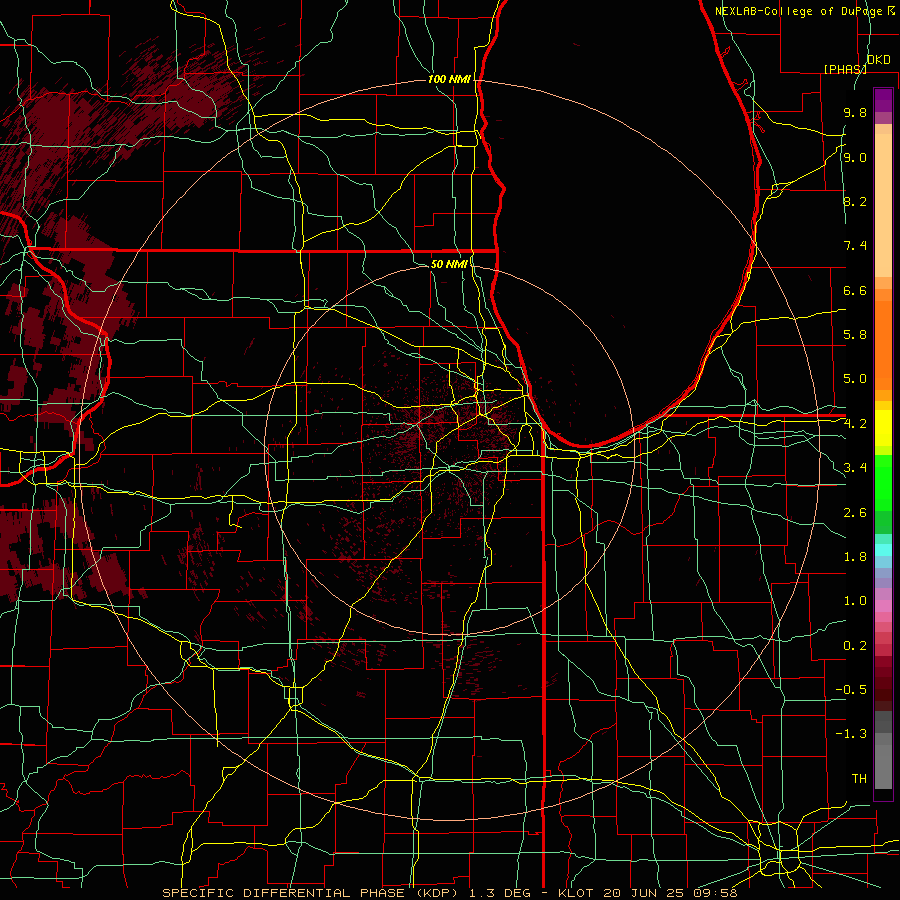Click the 5.0 value on the KDP scale

coord(855,379)
